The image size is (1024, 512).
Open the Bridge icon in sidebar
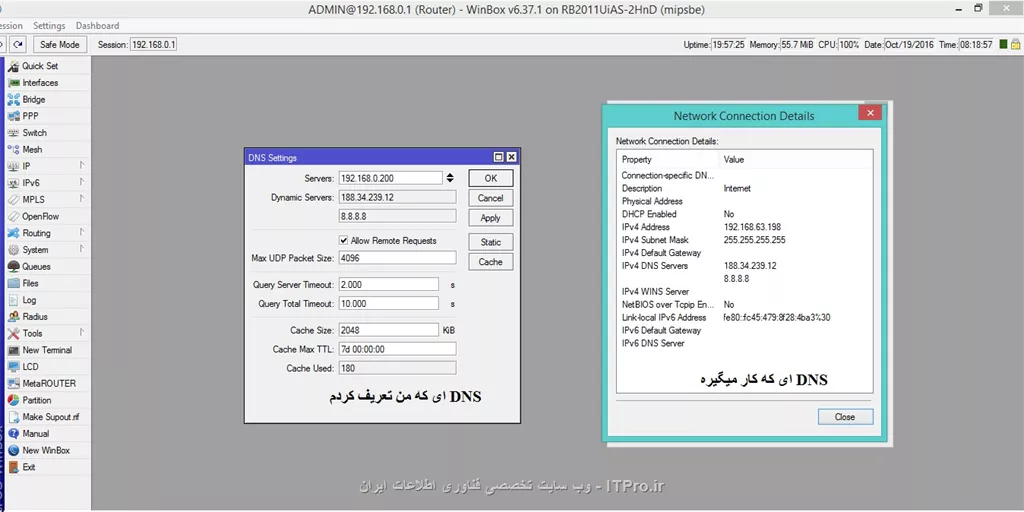tap(13, 99)
